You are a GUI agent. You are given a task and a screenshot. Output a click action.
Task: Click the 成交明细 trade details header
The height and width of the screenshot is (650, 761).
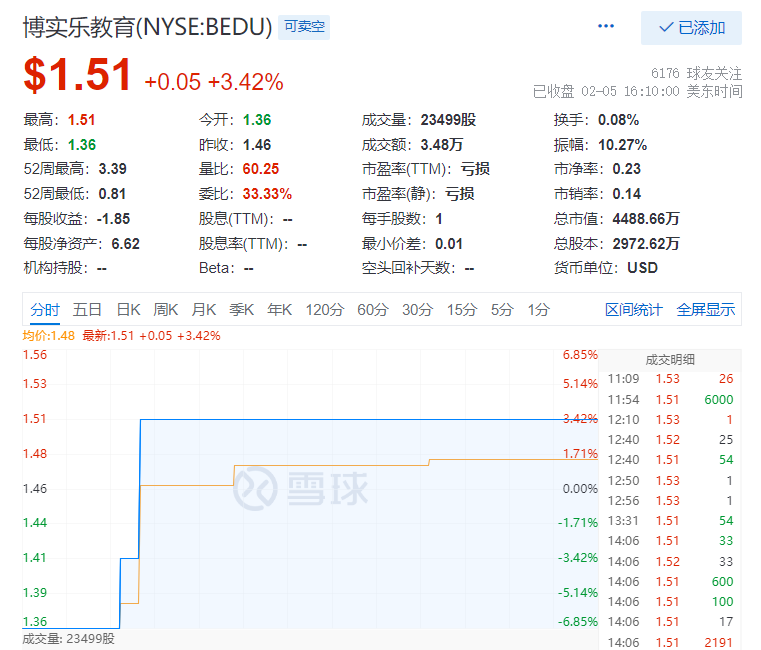coord(670,360)
